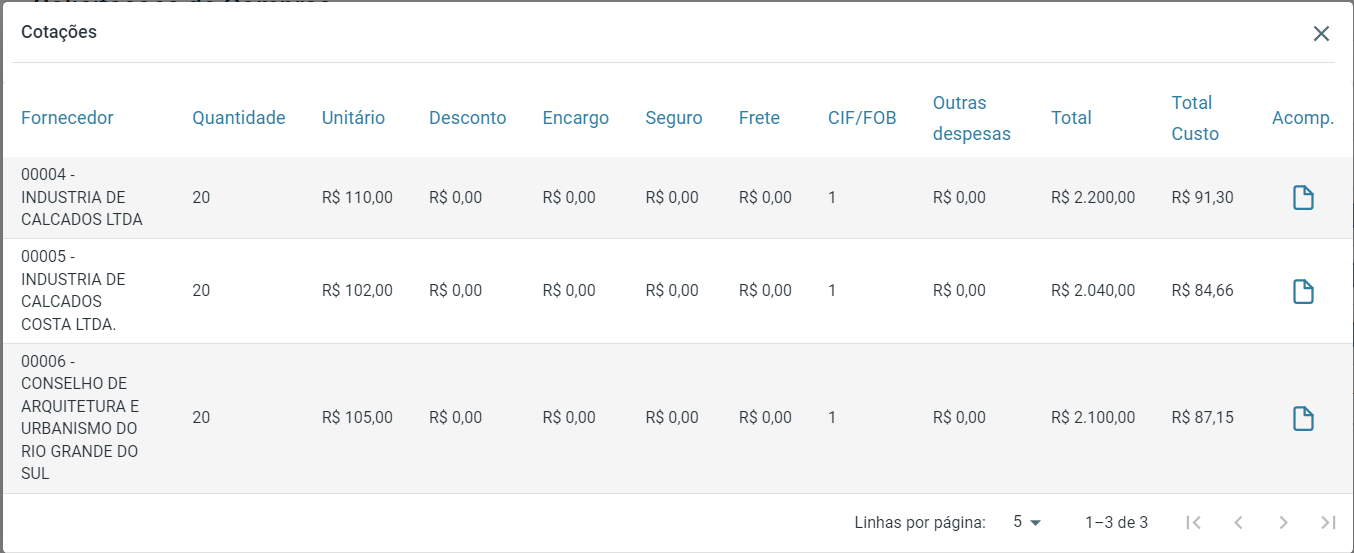
Task: Sort by Outras despesas column header
Action: pyautogui.click(x=971, y=118)
